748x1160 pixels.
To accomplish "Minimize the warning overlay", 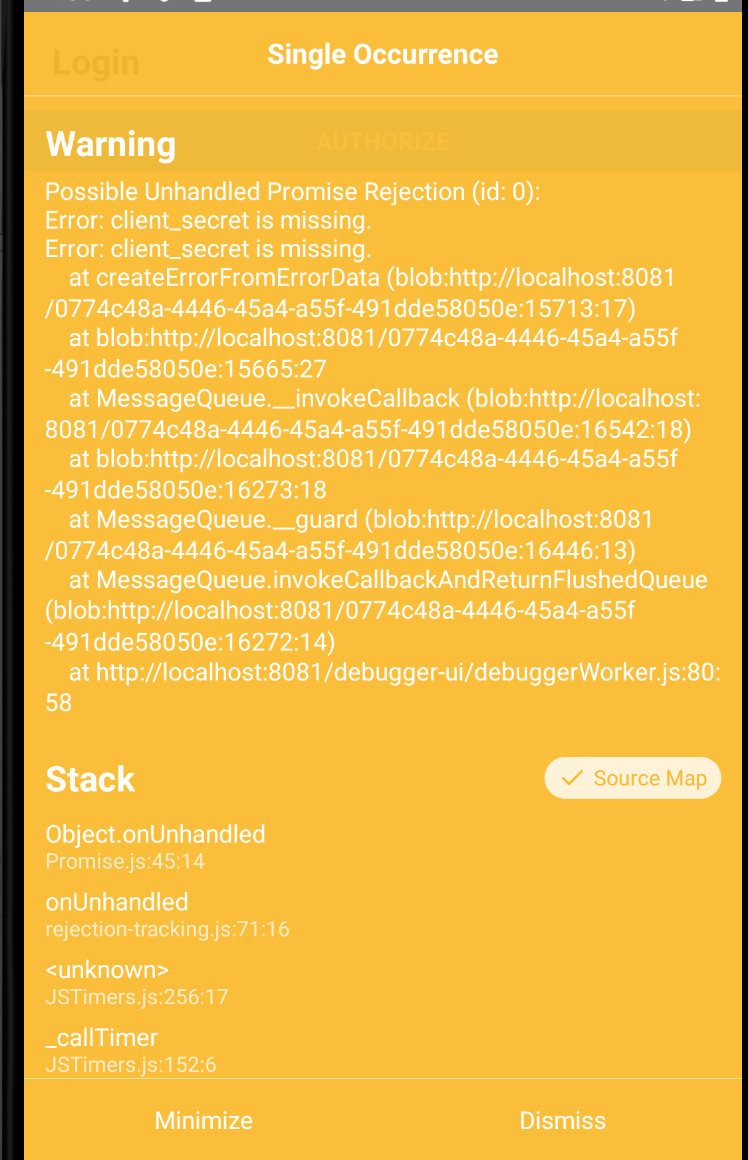I will [203, 1121].
